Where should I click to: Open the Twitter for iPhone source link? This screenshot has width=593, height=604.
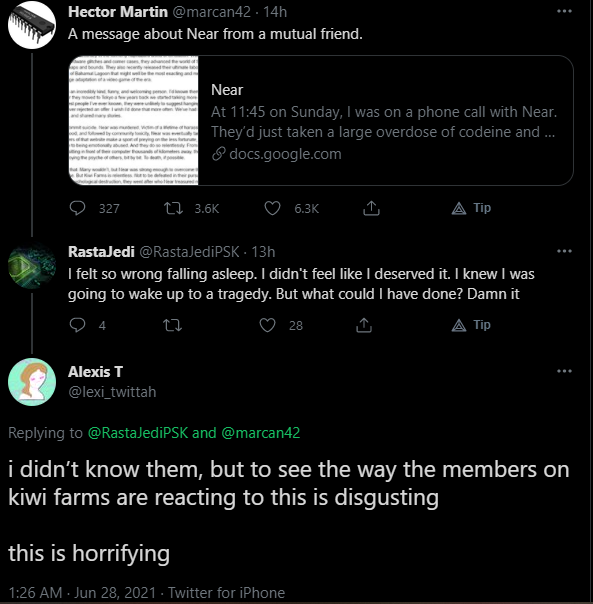[x=227, y=592]
